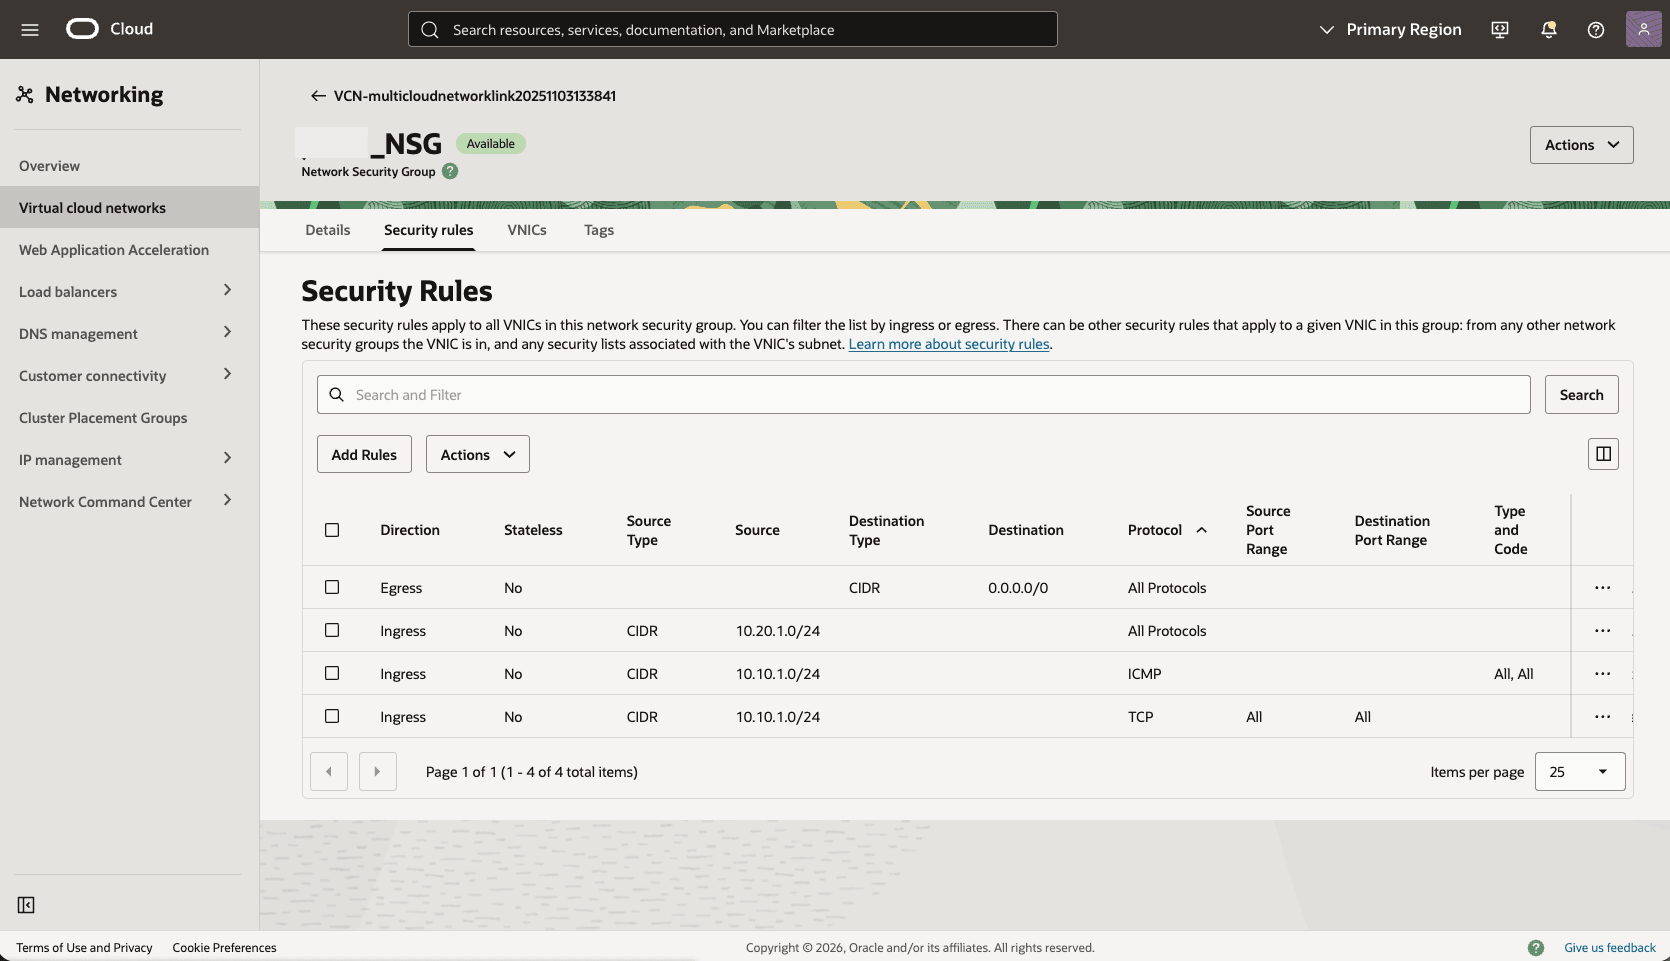Screen dimensions: 1670x961
Task: Open the hamburger navigation menu
Action: point(30,30)
